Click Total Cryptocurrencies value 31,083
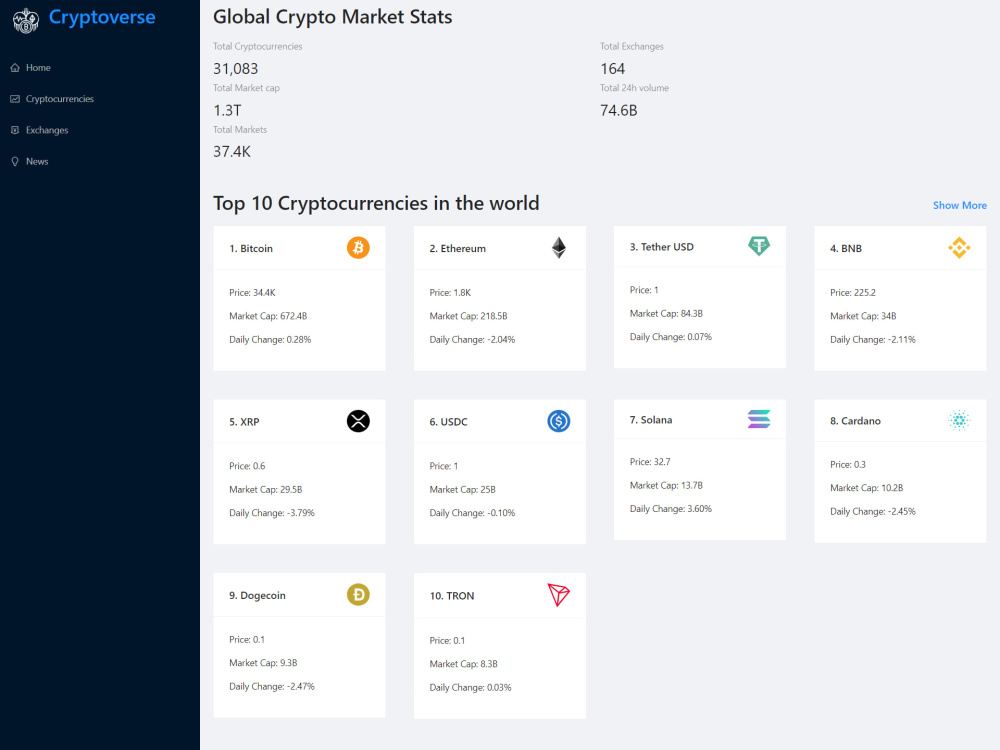This screenshot has height=750, width=1000. (235, 69)
